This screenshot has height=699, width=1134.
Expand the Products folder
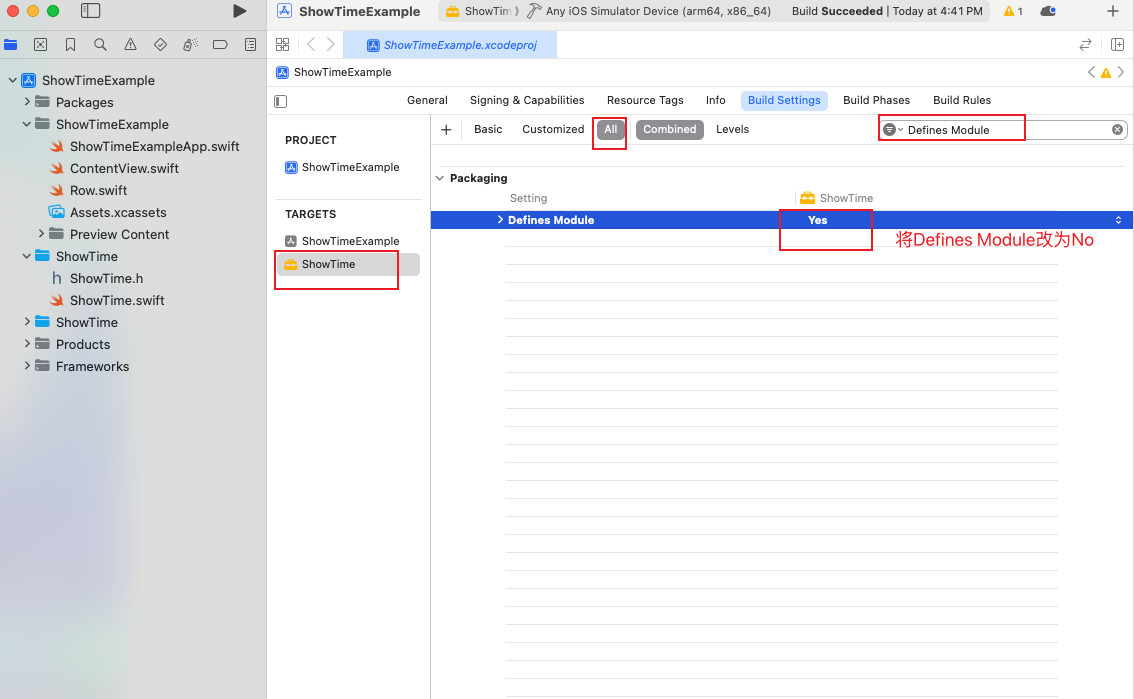click(x=27, y=344)
